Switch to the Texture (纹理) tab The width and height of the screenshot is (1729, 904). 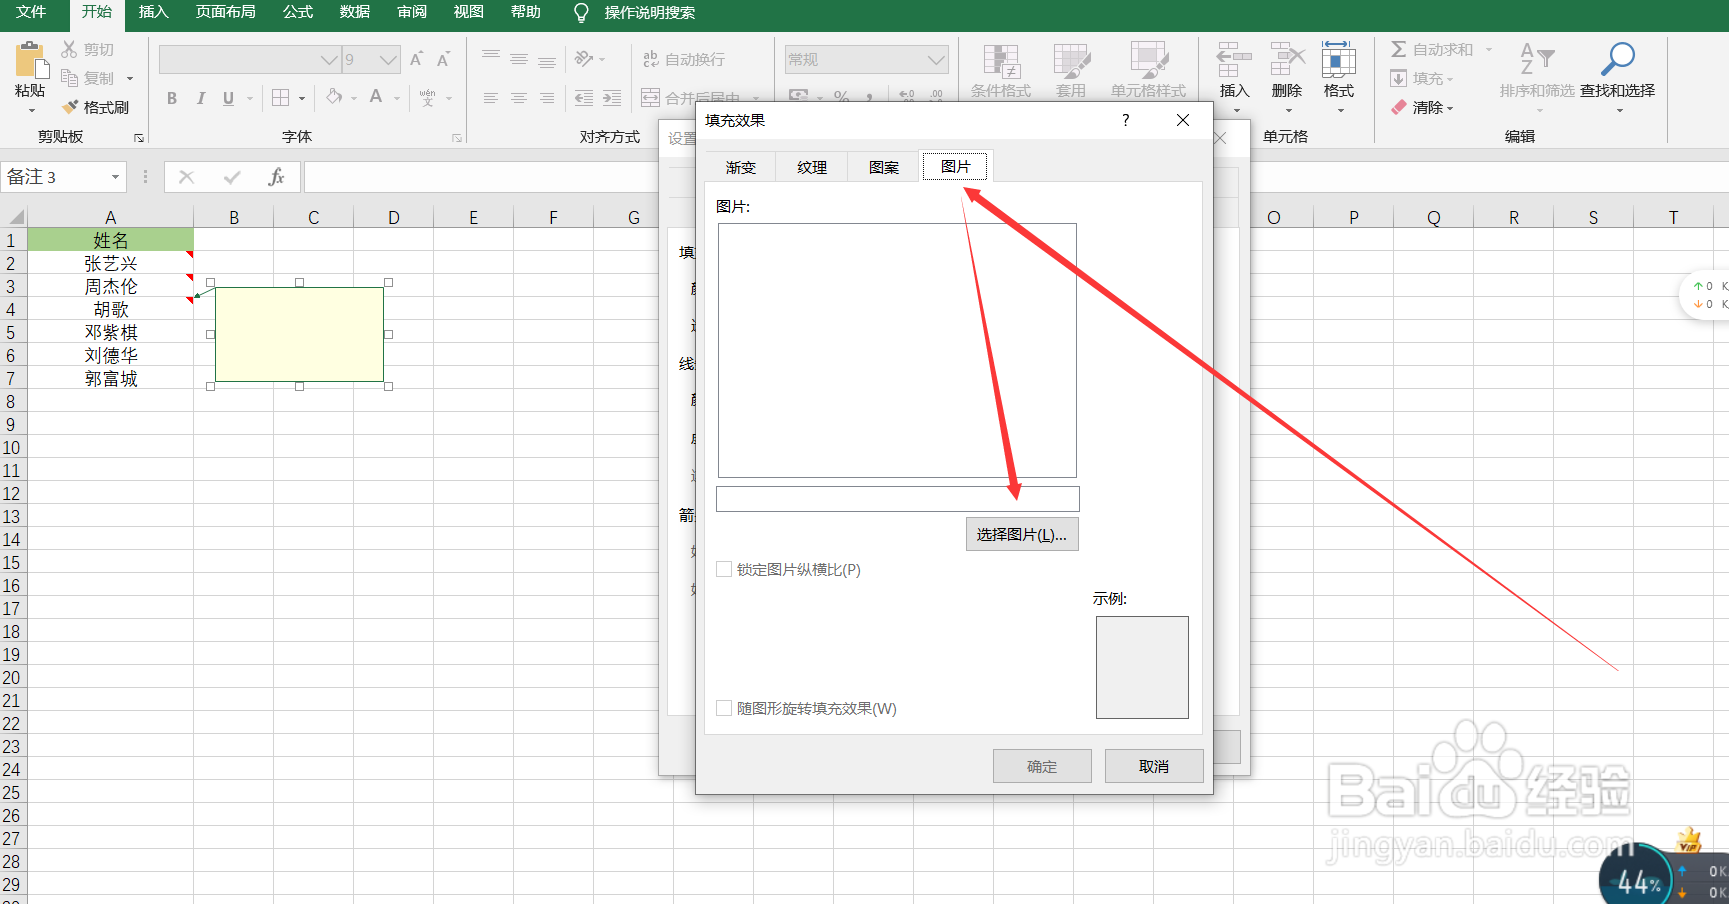812,167
